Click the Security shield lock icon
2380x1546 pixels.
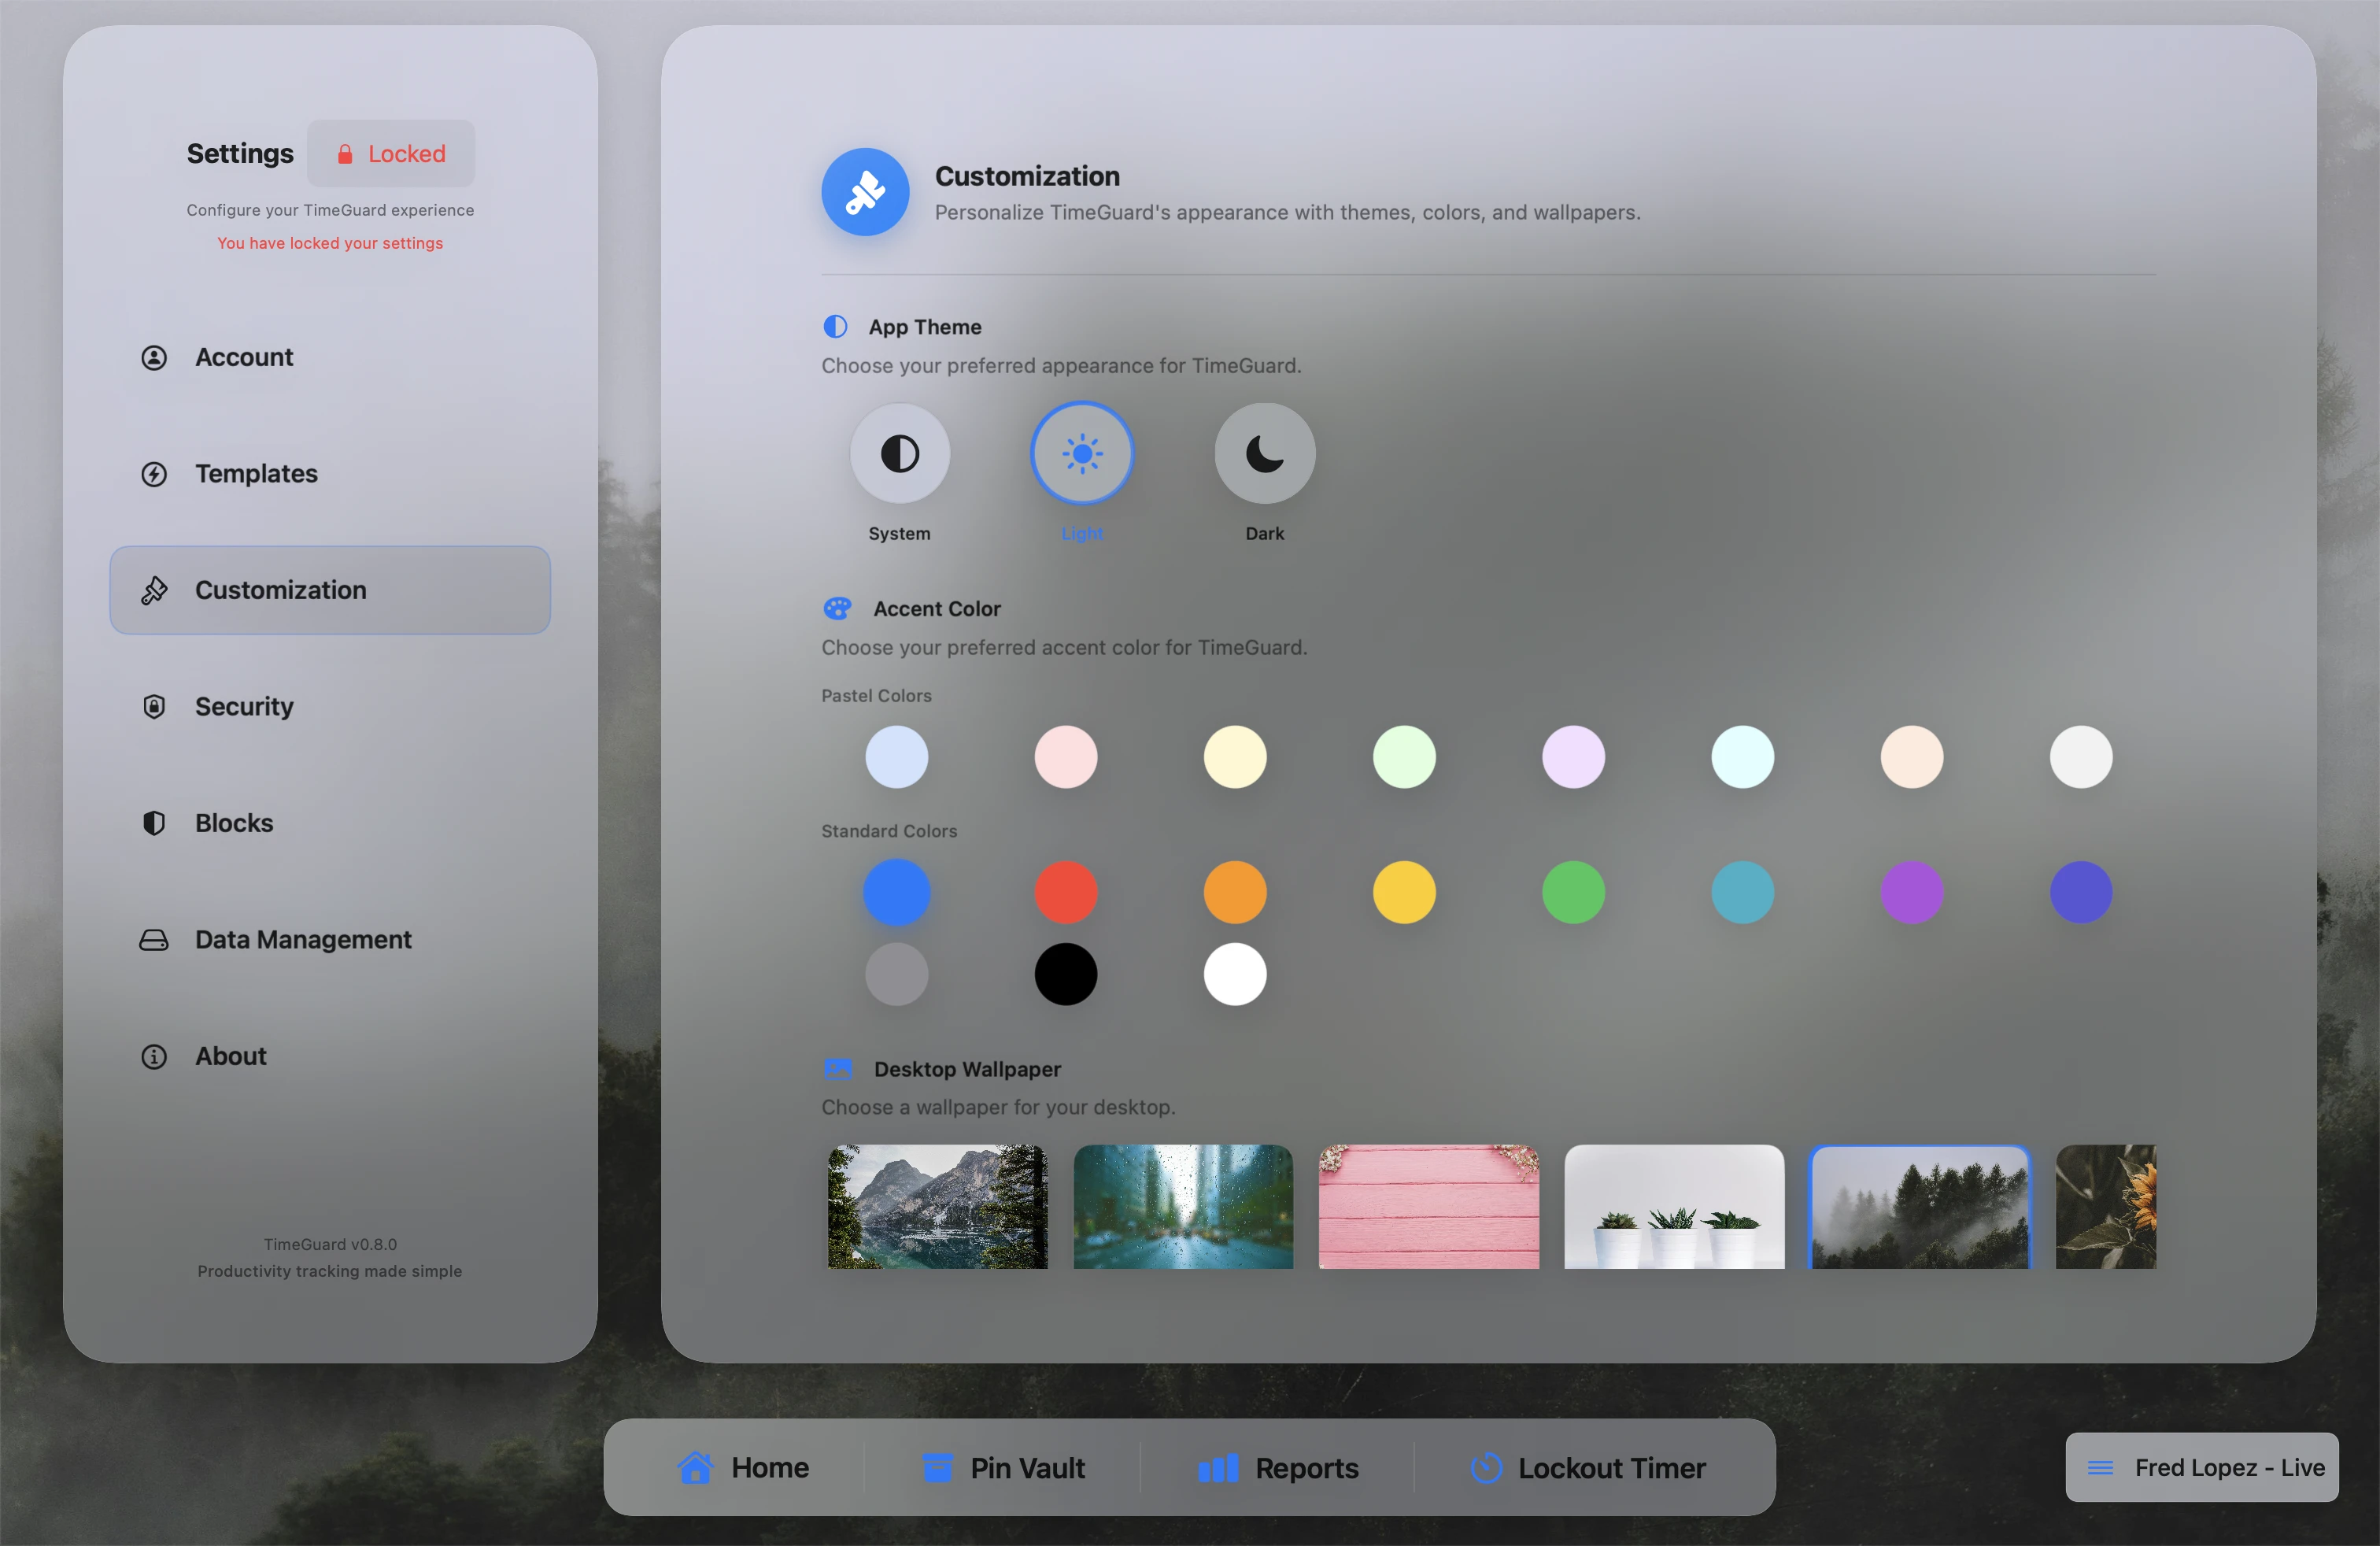154,707
